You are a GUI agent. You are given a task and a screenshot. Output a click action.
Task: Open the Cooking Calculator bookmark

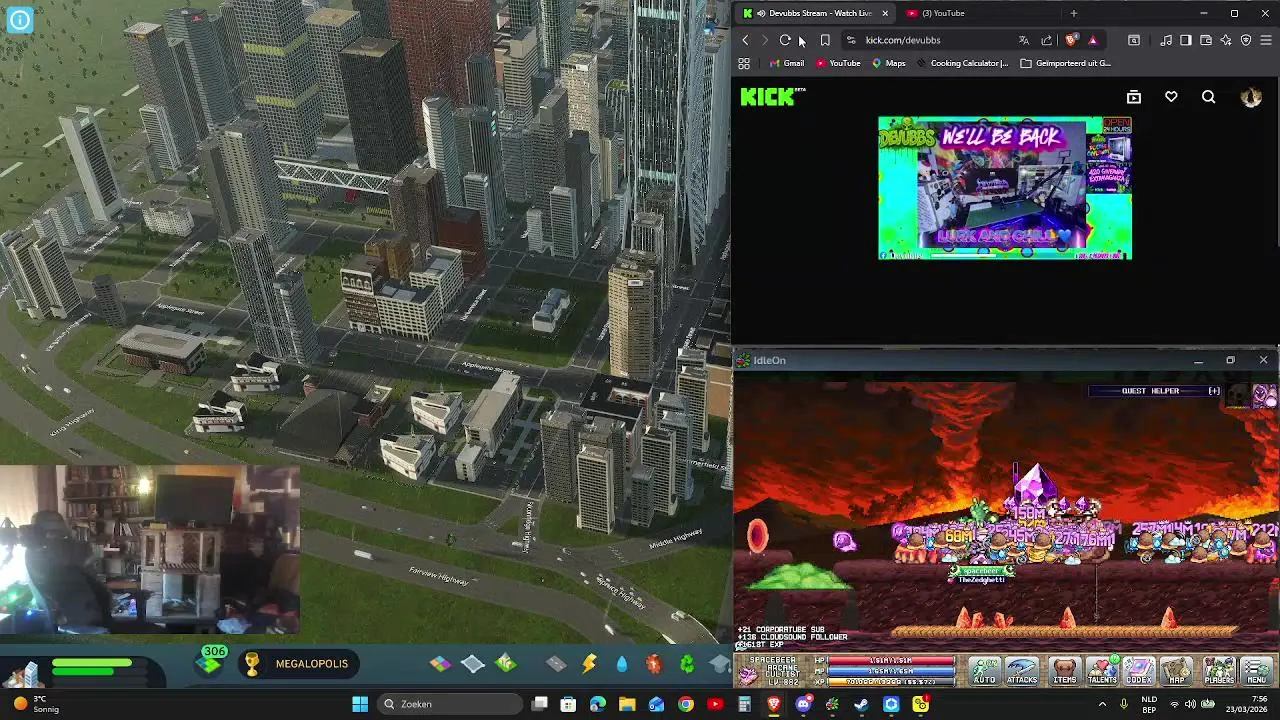(x=963, y=63)
